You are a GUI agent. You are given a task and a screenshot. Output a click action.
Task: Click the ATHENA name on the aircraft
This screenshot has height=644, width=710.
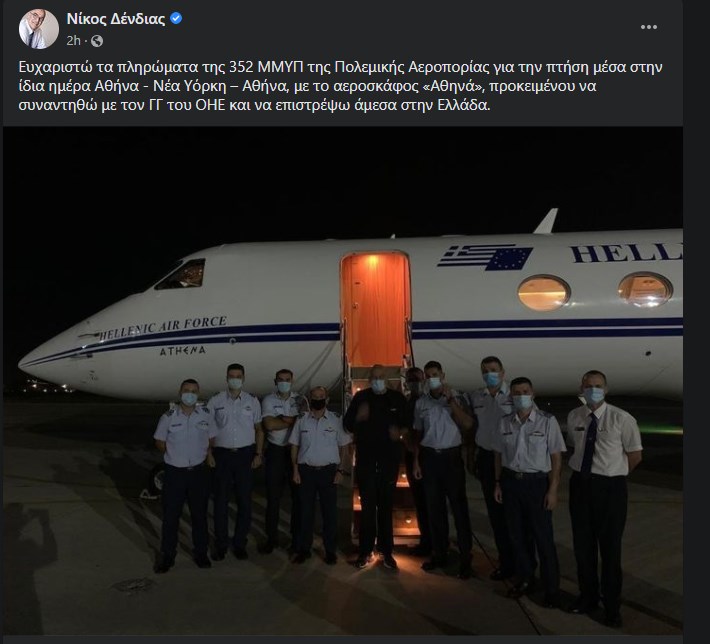pos(182,351)
